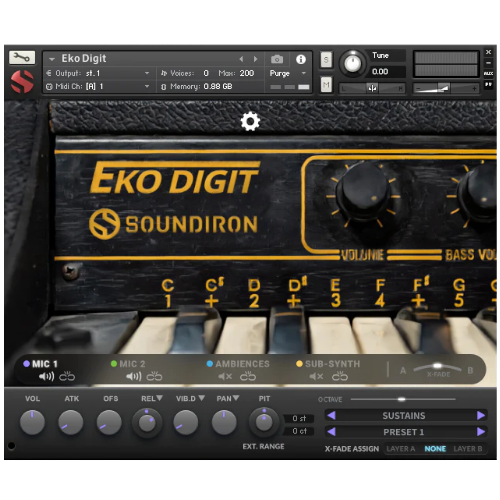Click the MIC 2 link icon

154,376
